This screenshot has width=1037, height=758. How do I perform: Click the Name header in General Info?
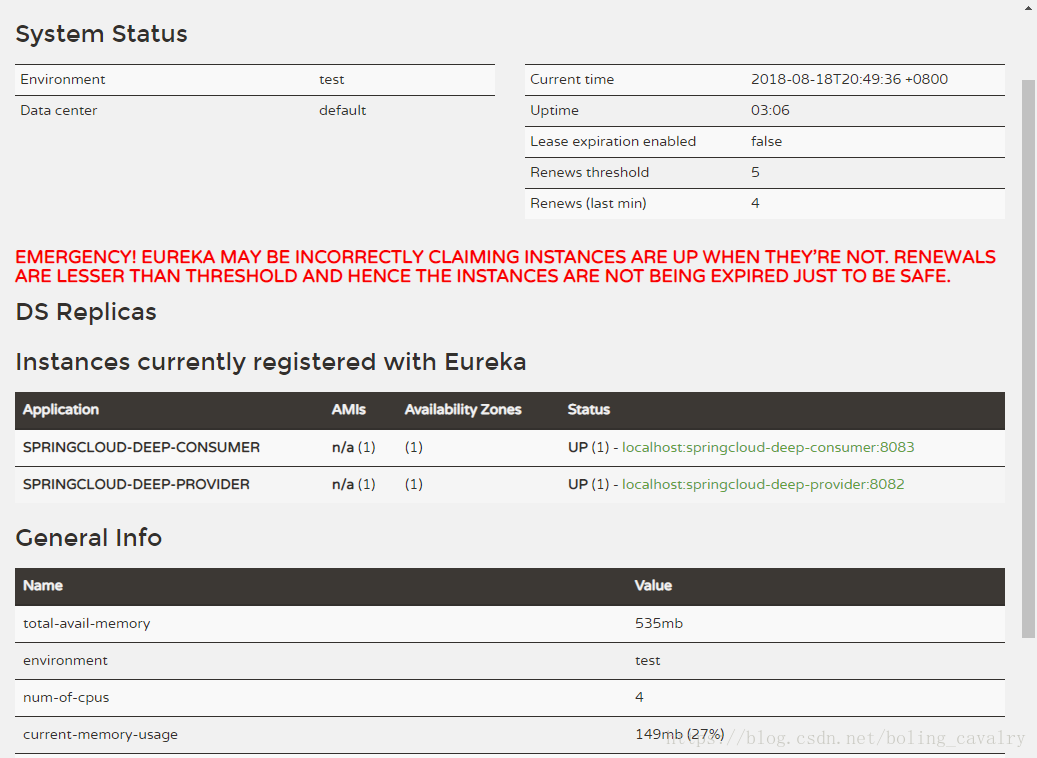[43, 585]
